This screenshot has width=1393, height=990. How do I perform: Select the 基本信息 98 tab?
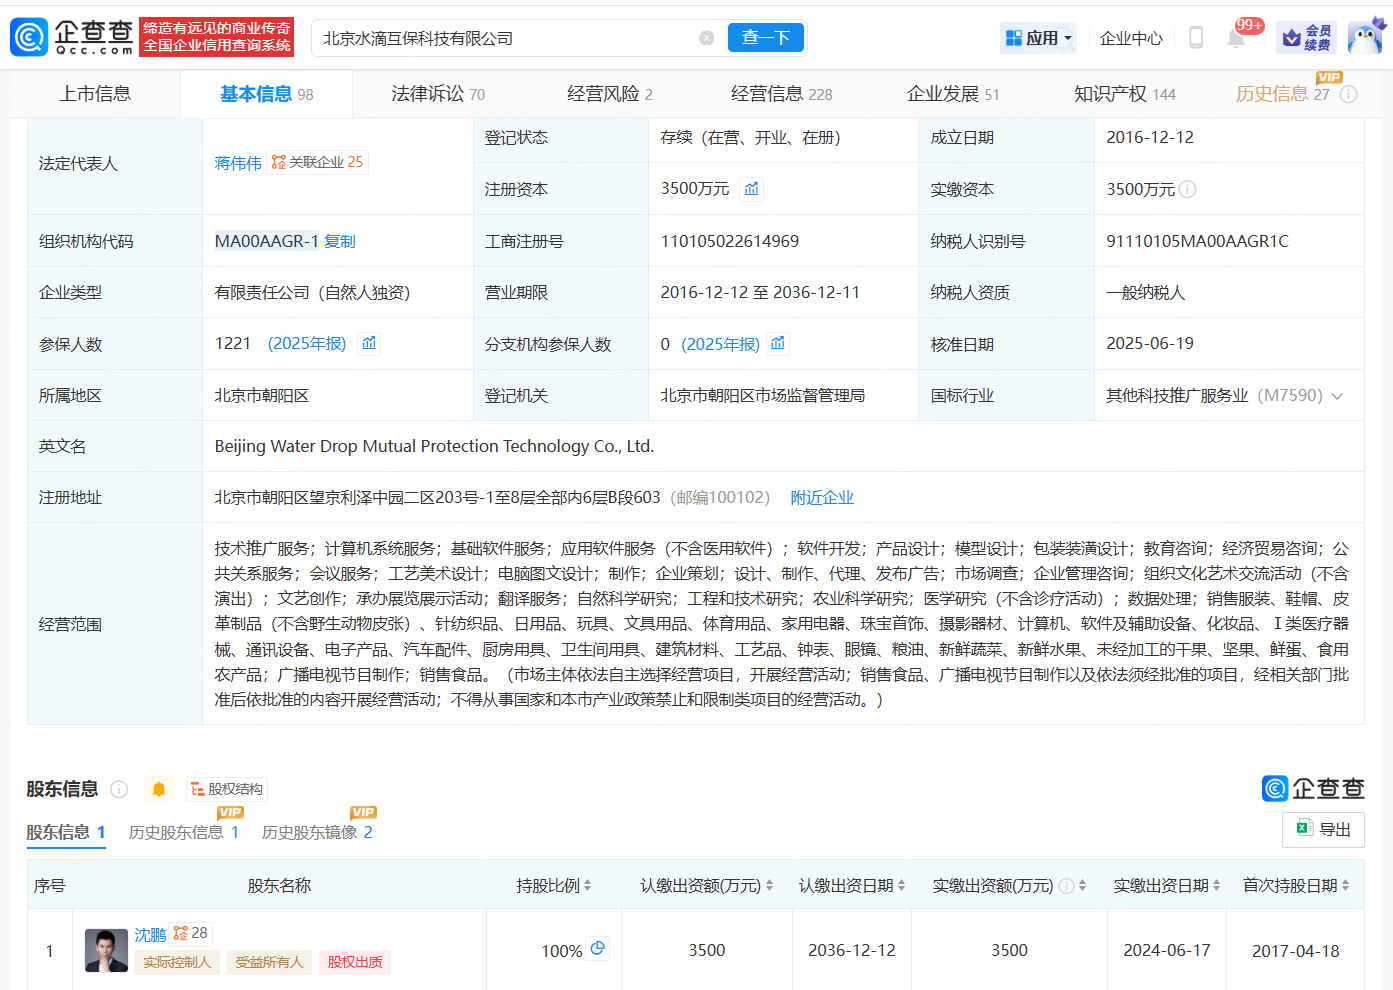tap(267, 94)
